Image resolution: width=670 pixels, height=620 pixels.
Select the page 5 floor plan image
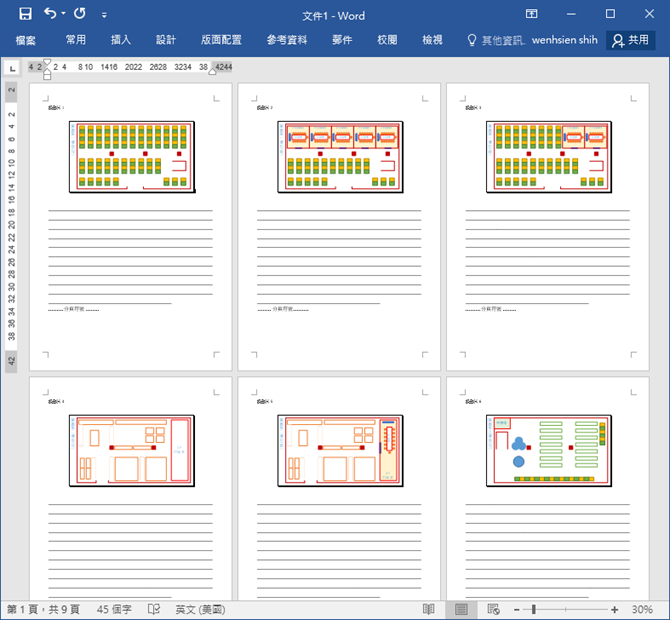tap(341, 451)
